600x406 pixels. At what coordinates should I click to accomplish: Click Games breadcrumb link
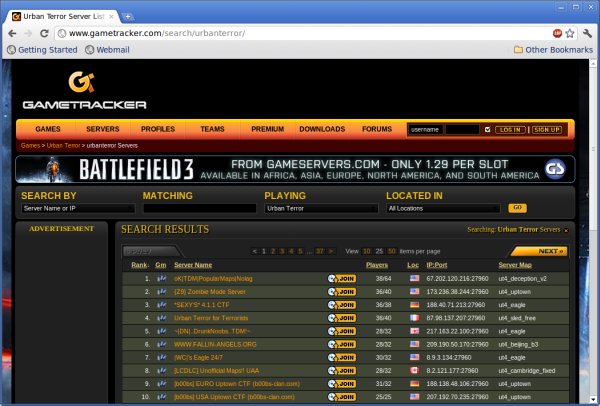[30, 145]
